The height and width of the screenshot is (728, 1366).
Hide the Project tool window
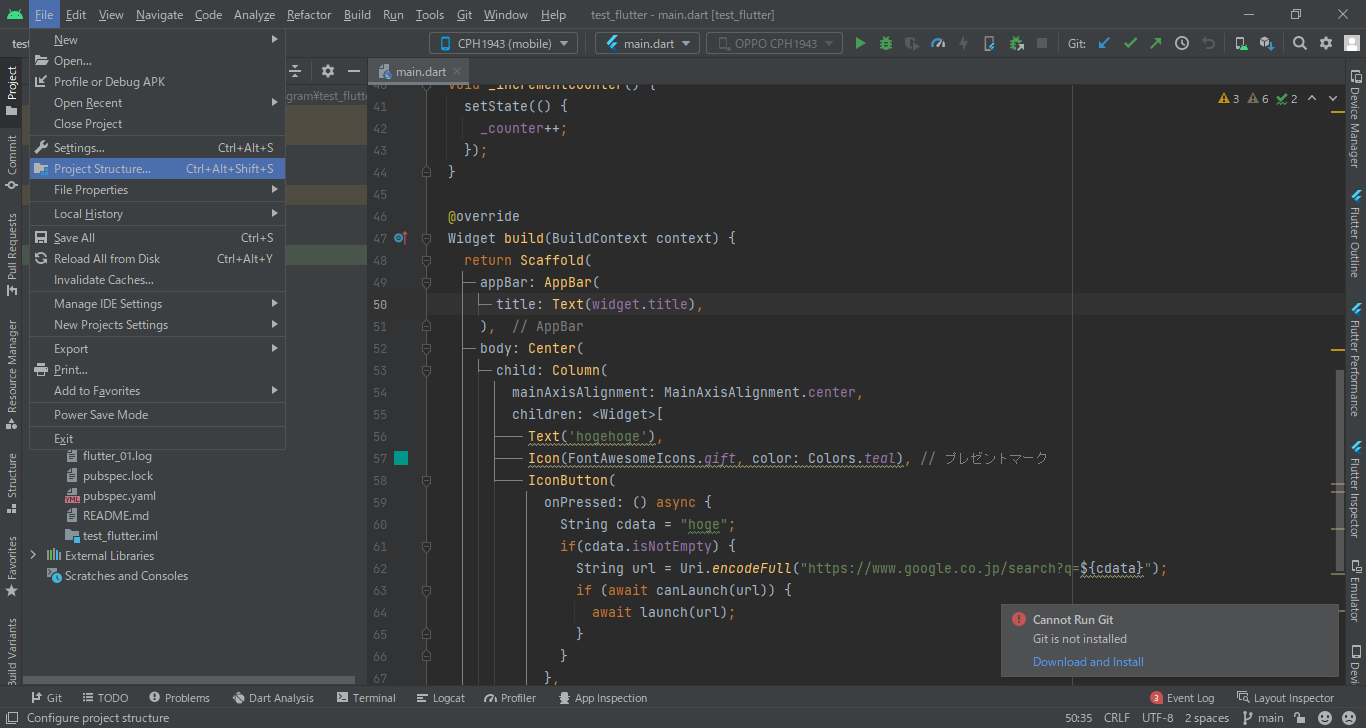coord(353,71)
